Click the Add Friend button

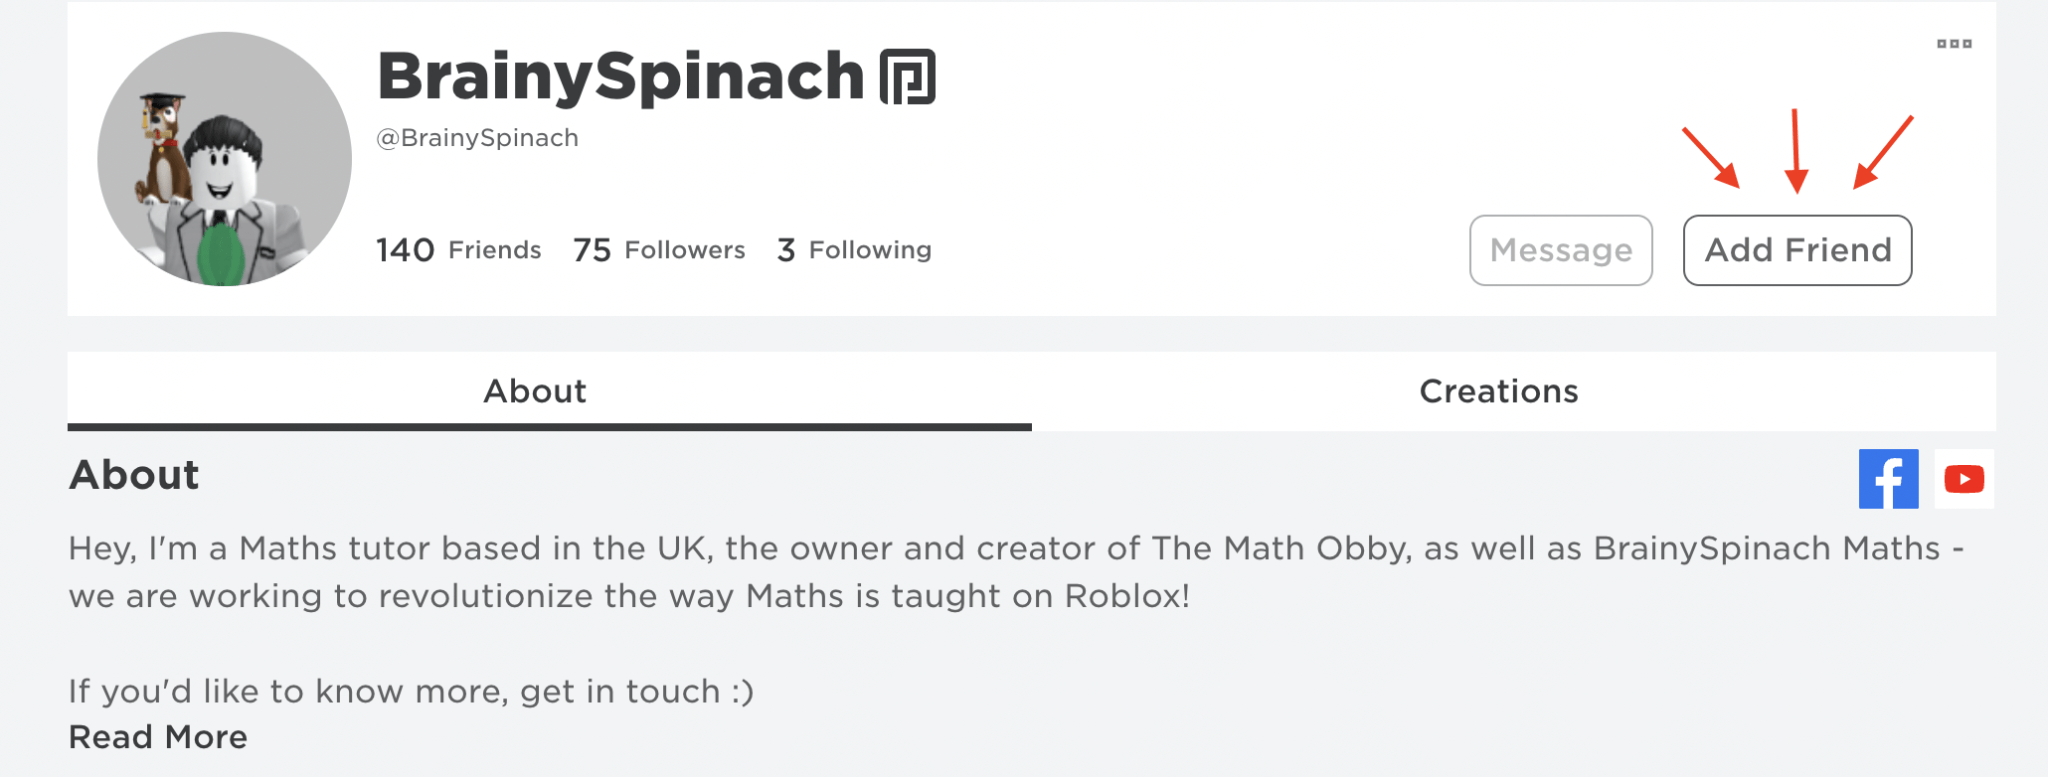pos(1797,250)
